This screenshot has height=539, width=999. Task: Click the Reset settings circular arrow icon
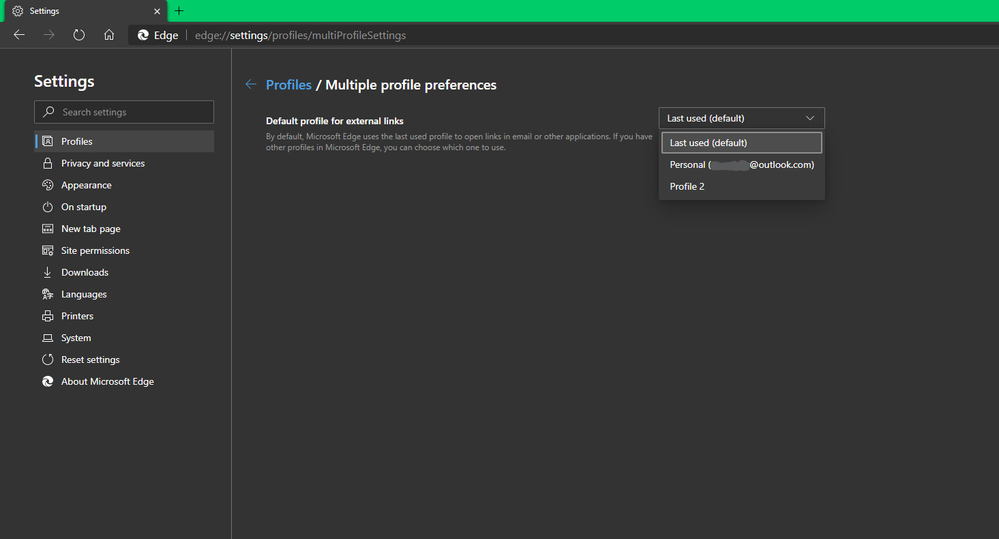[48, 359]
